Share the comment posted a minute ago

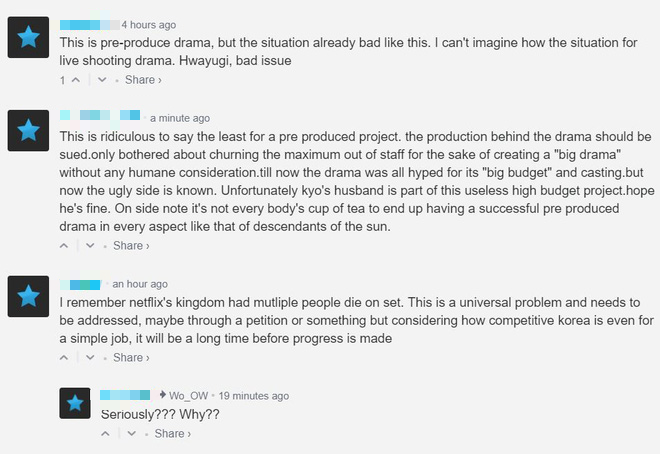131,245
